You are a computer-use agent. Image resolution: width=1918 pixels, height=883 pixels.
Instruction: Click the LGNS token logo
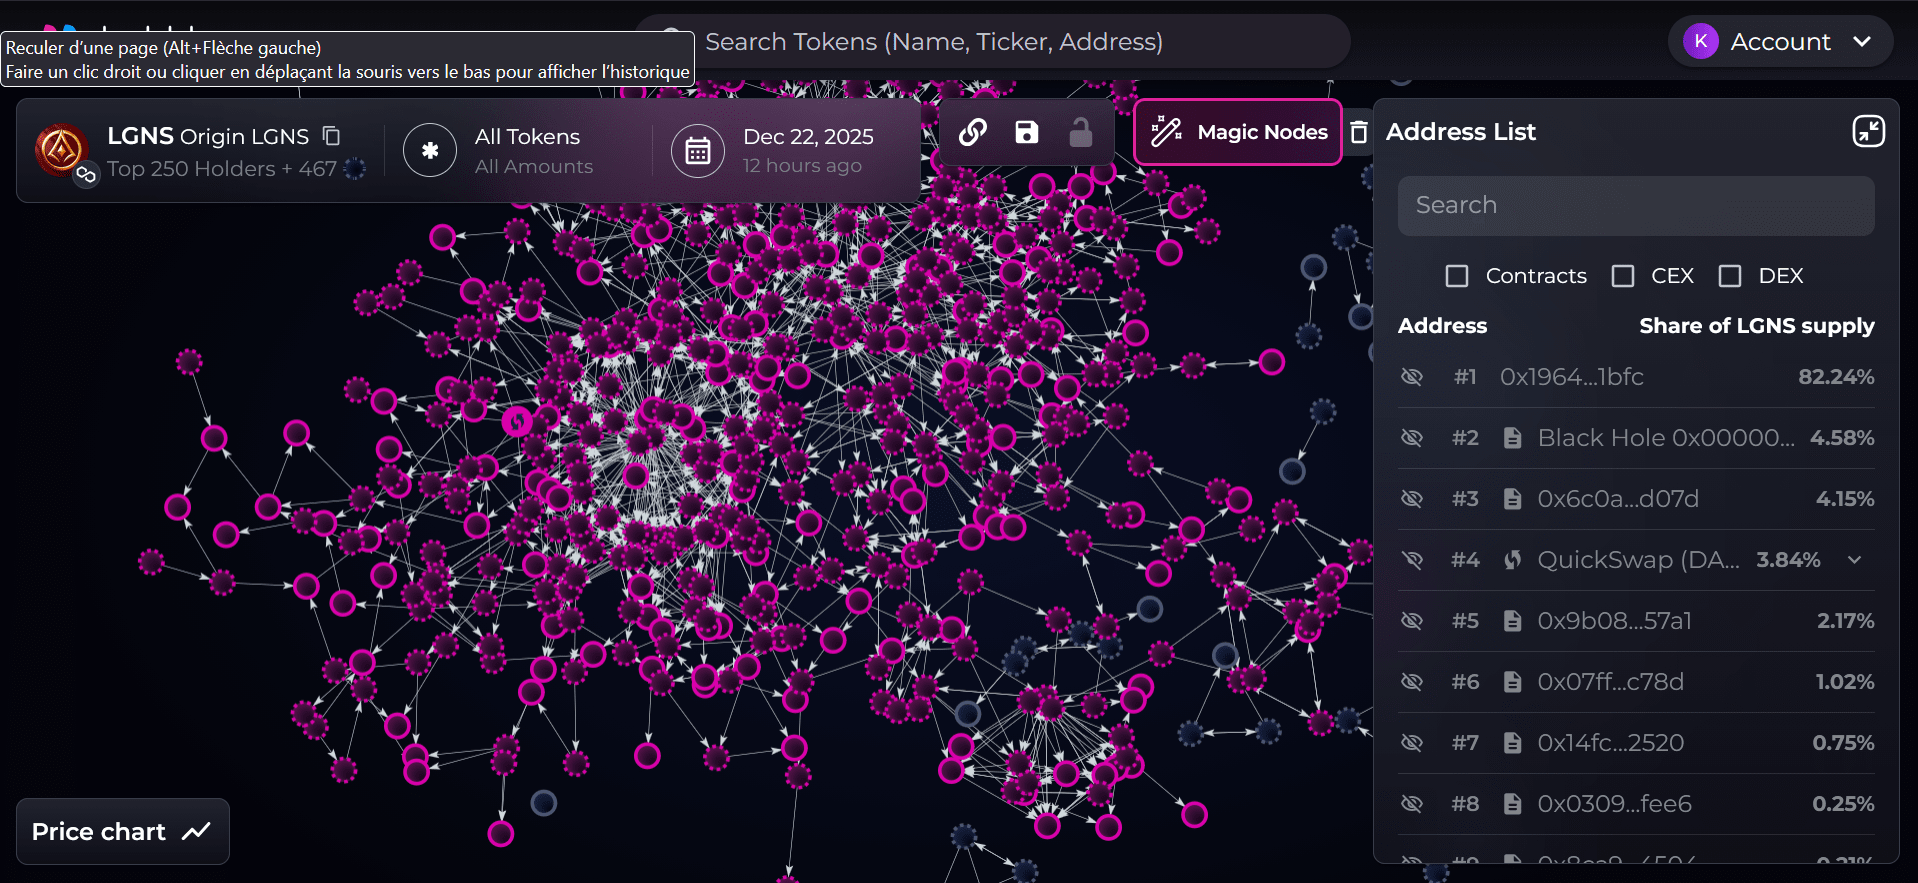[x=61, y=150]
